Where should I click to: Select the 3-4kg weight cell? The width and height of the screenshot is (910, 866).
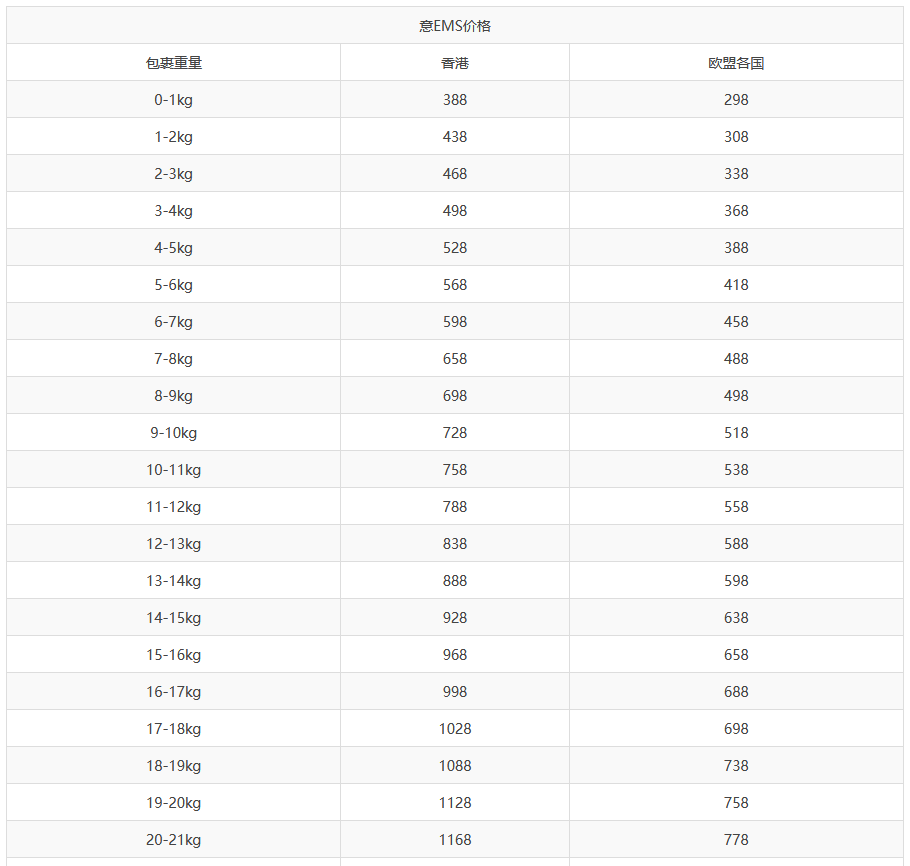(x=173, y=211)
